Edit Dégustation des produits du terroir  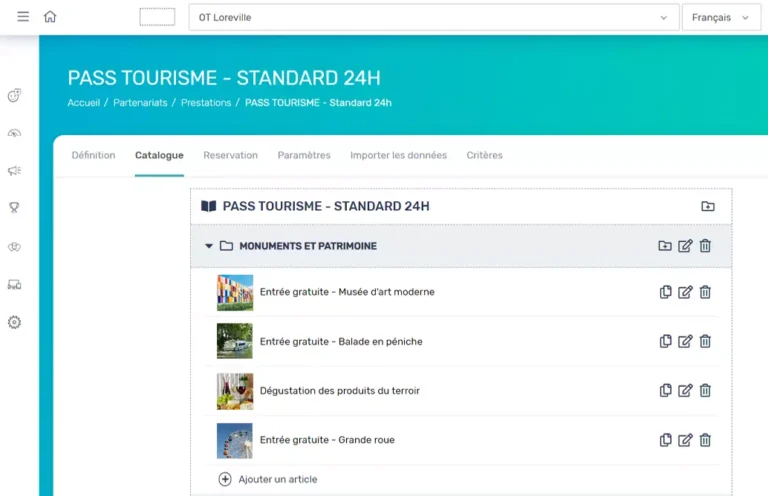pos(685,391)
